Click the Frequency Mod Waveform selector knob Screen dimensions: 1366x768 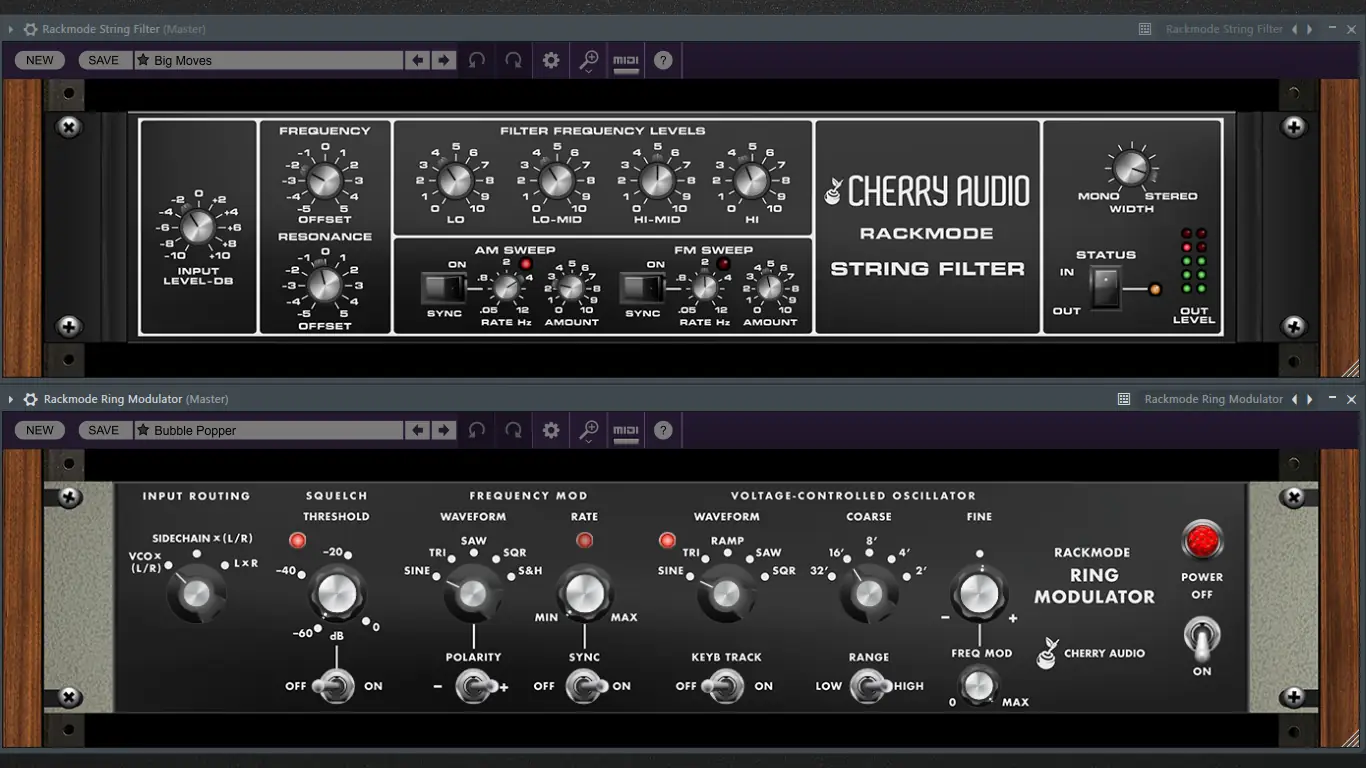pos(472,594)
